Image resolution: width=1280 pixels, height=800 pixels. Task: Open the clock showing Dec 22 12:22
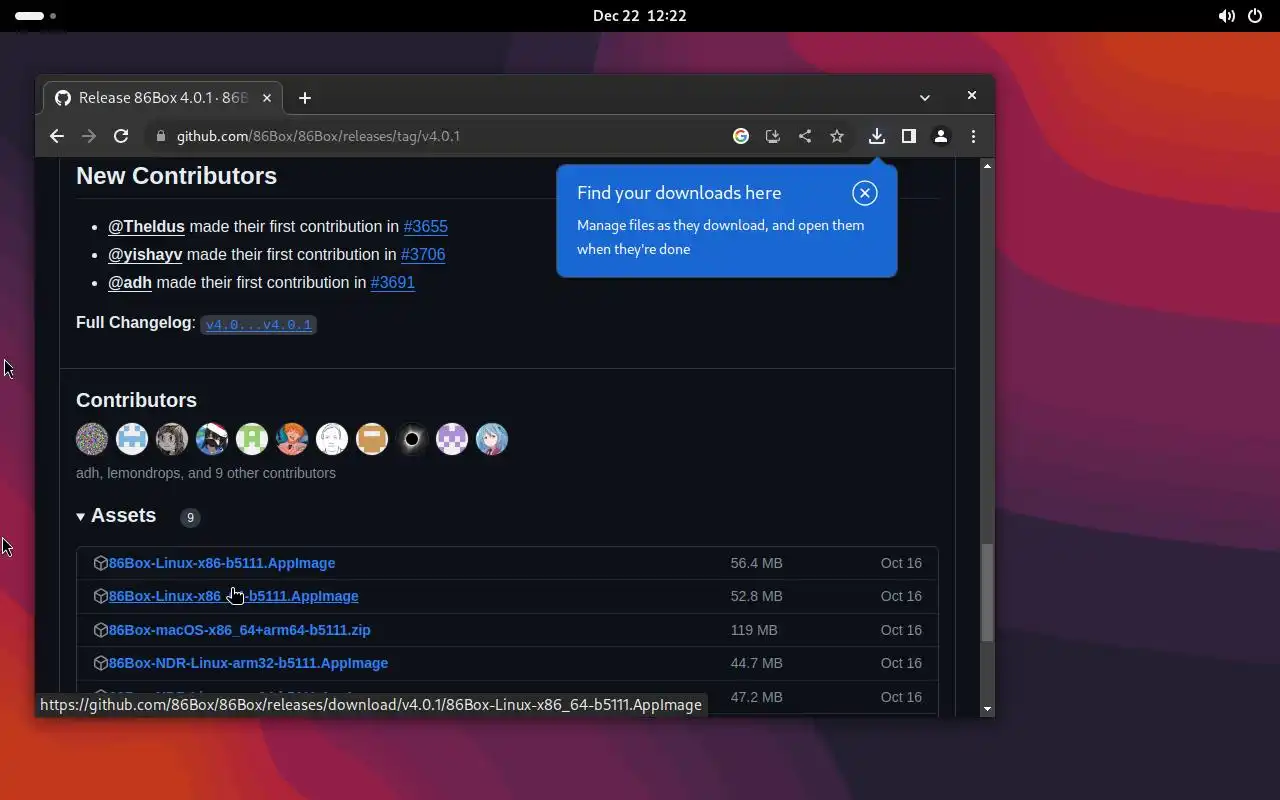[x=639, y=16]
